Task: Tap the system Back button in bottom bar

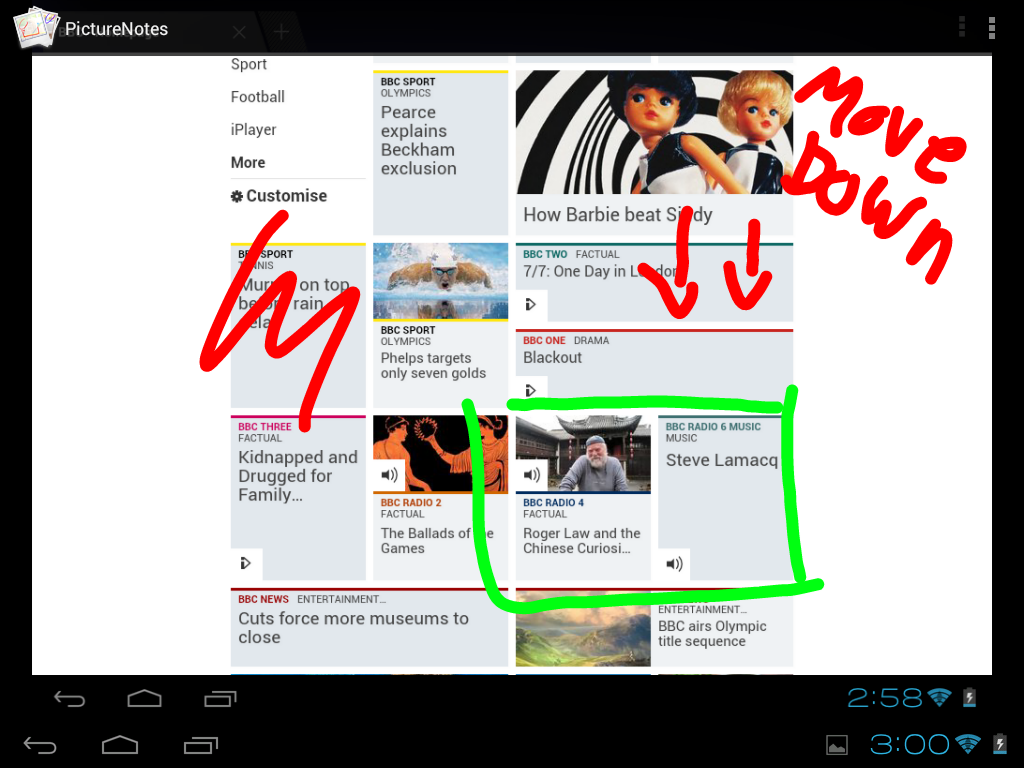Action: pyautogui.click(x=40, y=745)
